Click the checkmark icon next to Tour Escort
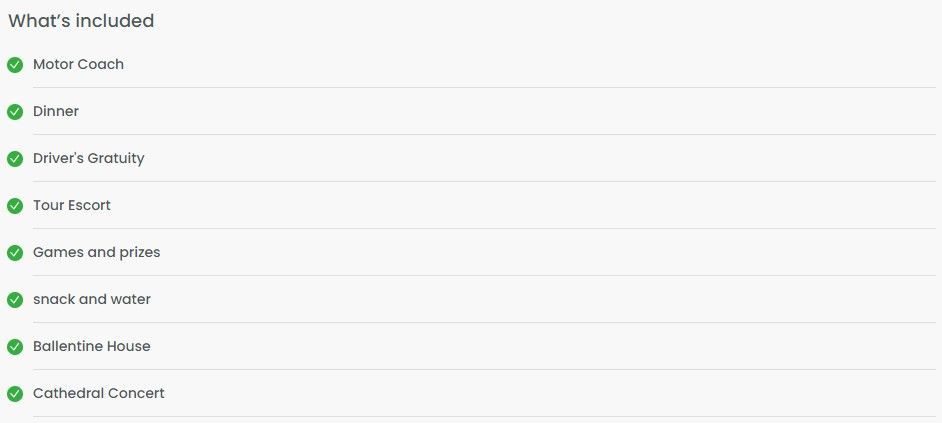Screen dimensions: 942x423 (15, 205)
